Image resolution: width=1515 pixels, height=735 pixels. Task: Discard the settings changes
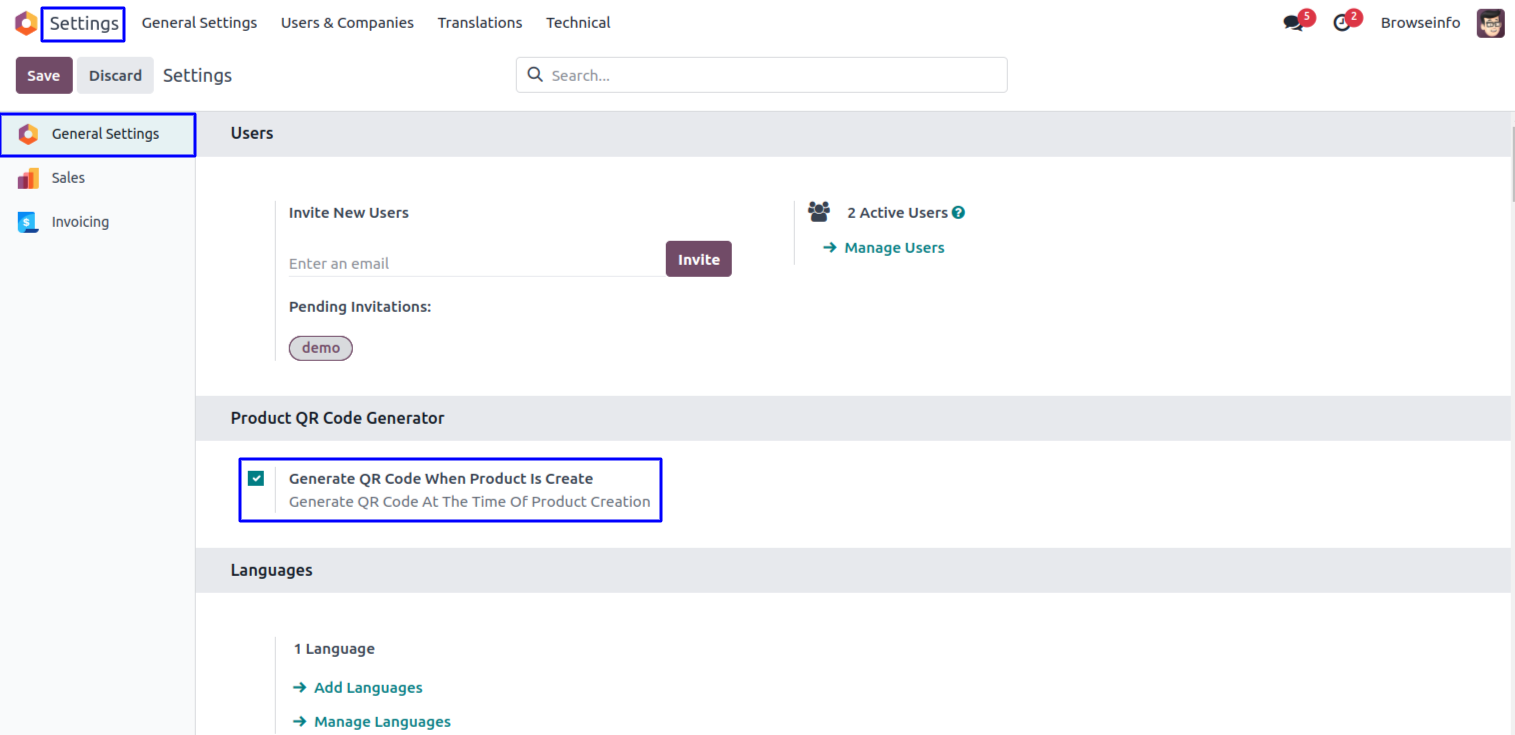click(115, 76)
